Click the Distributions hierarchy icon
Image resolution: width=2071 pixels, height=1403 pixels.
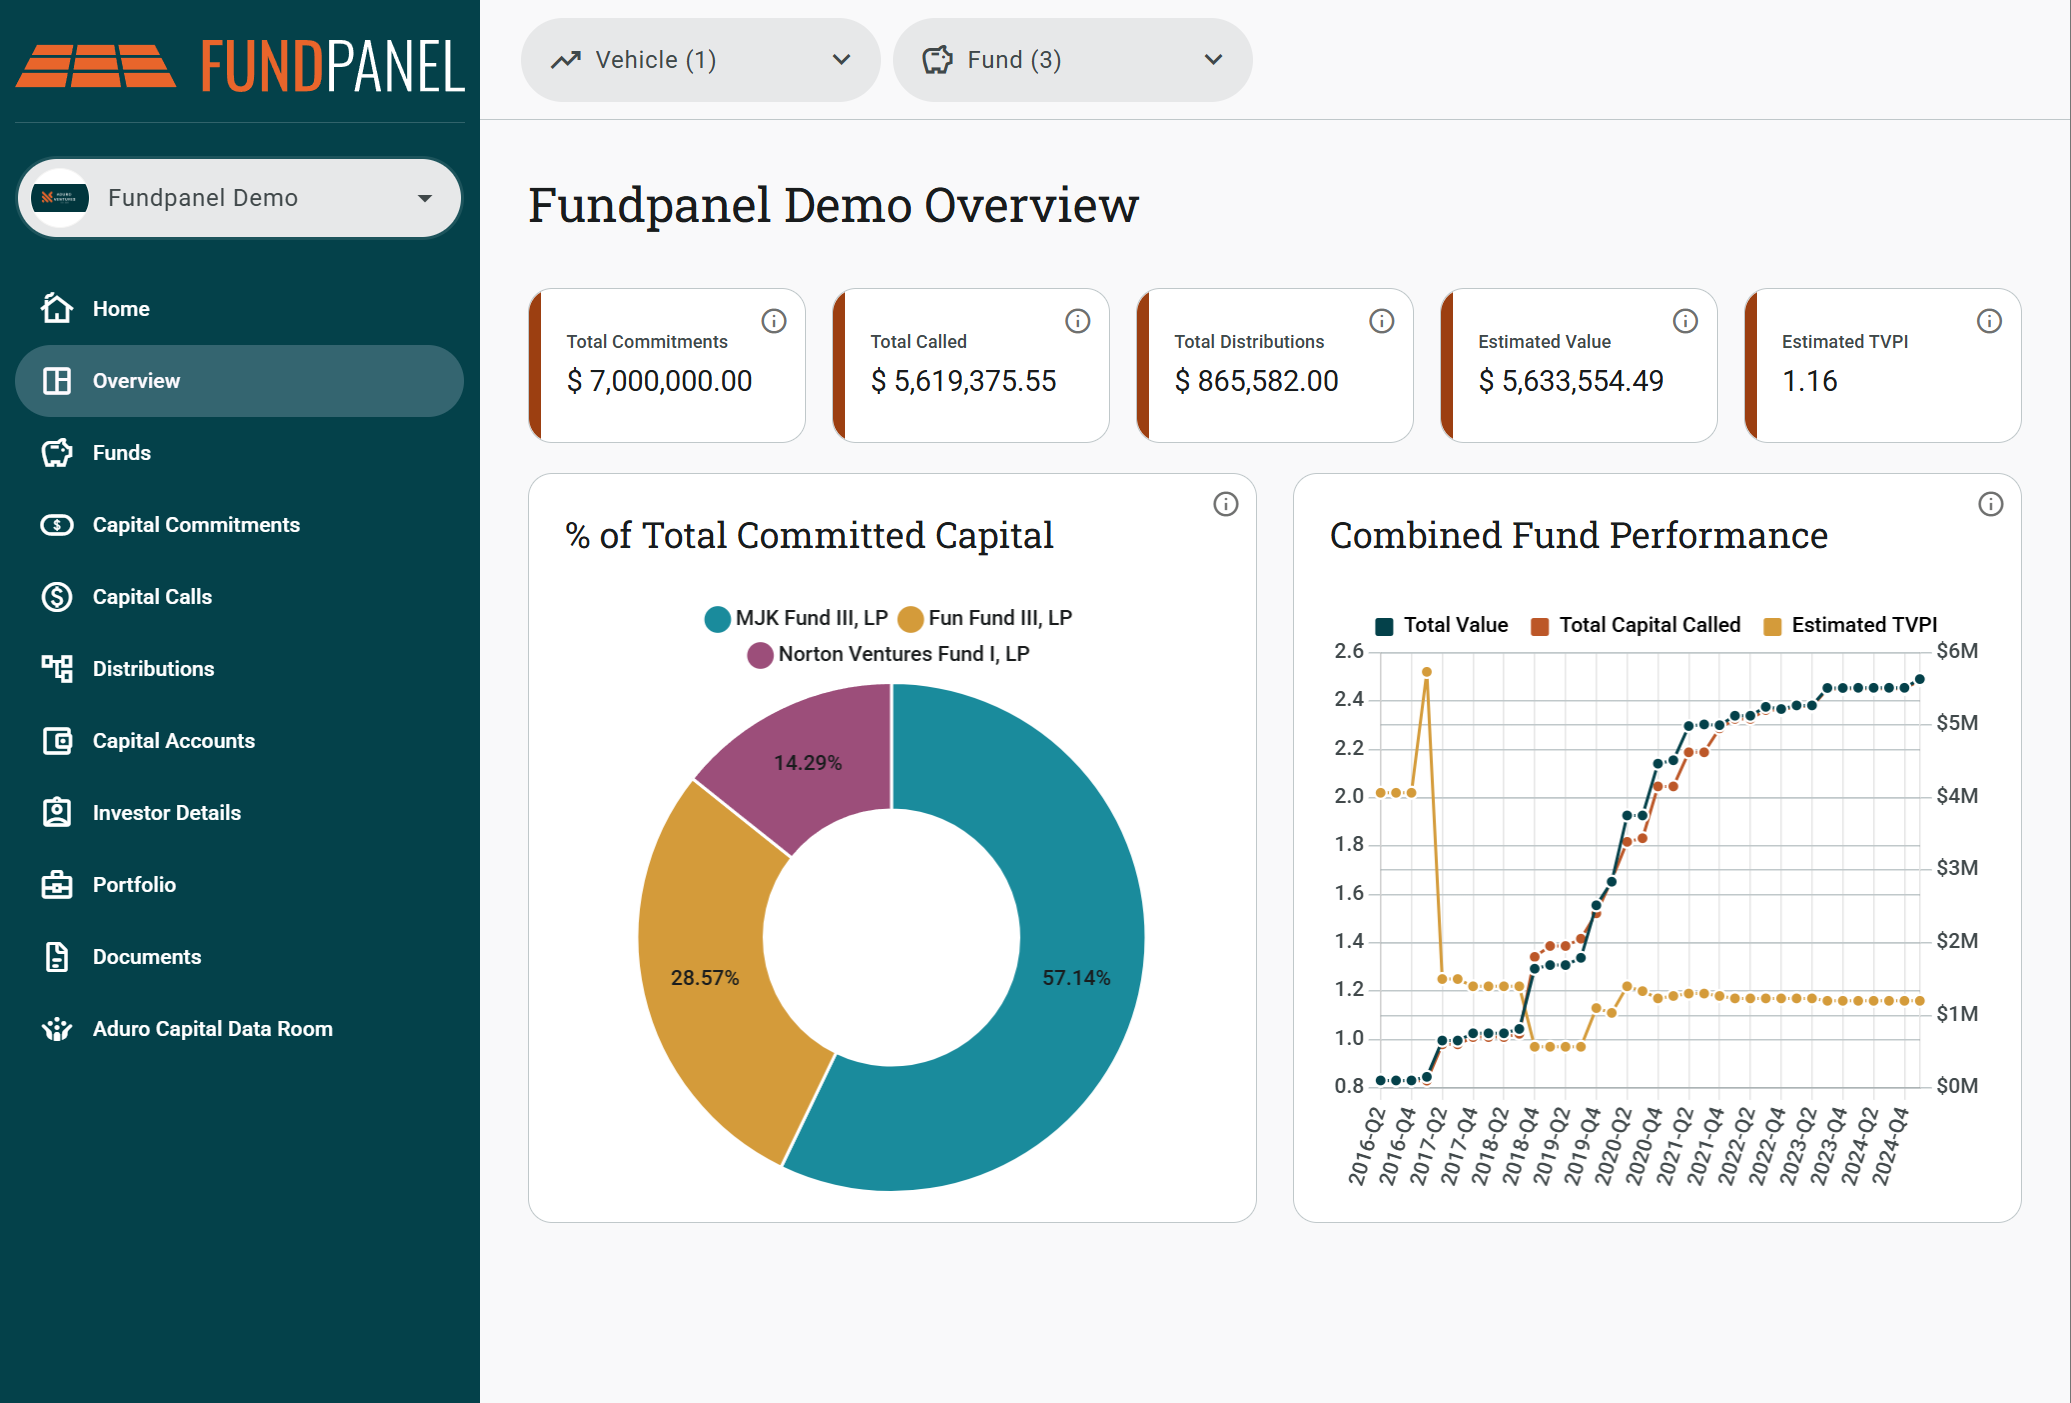(57, 668)
